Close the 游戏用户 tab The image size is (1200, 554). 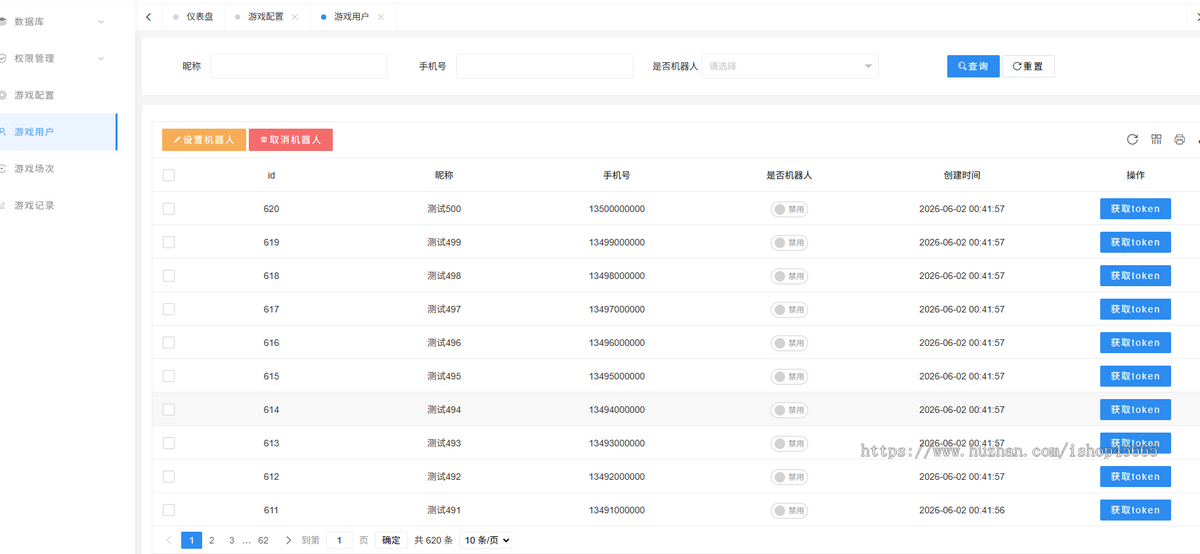click(x=381, y=17)
